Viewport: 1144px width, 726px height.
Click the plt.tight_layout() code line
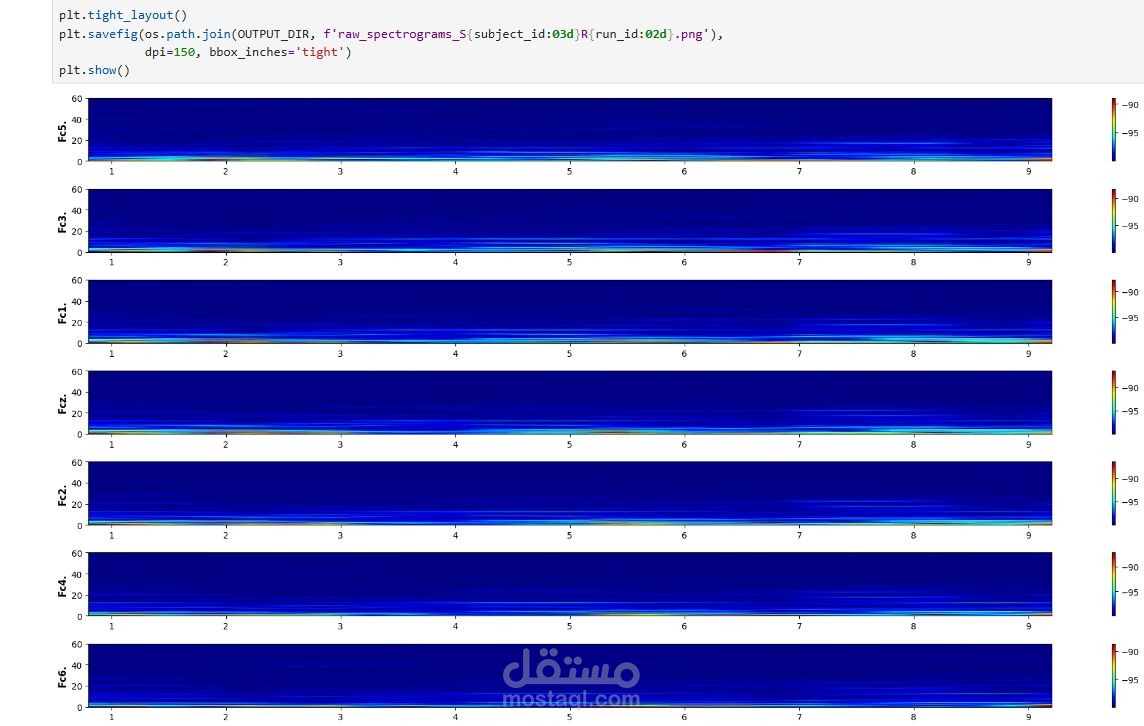(123, 15)
